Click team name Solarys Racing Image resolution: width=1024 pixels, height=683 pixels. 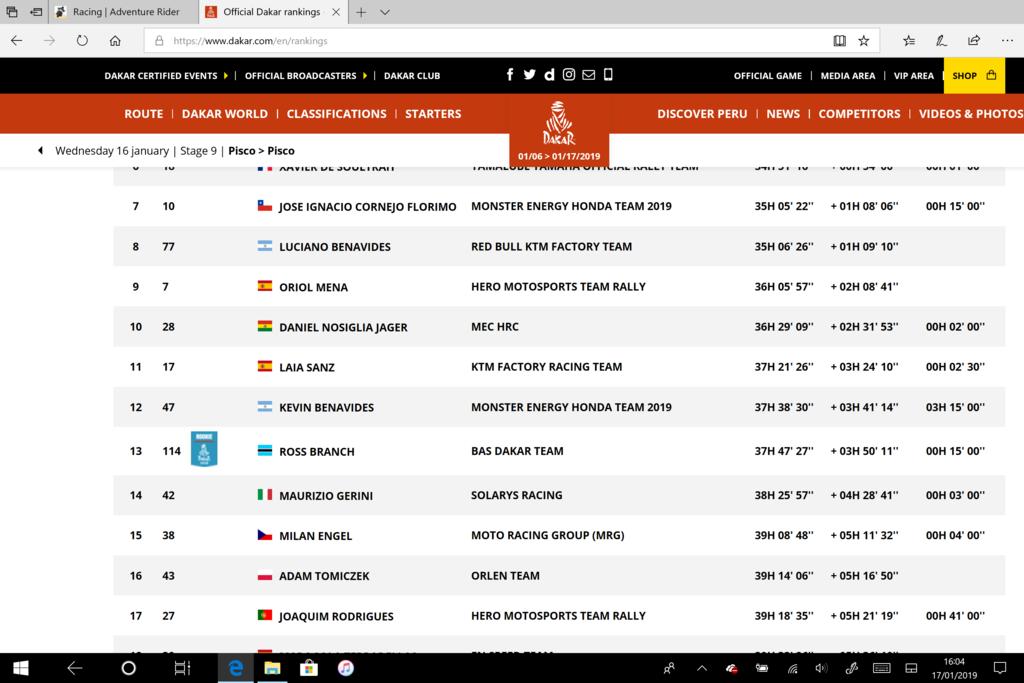tap(517, 495)
